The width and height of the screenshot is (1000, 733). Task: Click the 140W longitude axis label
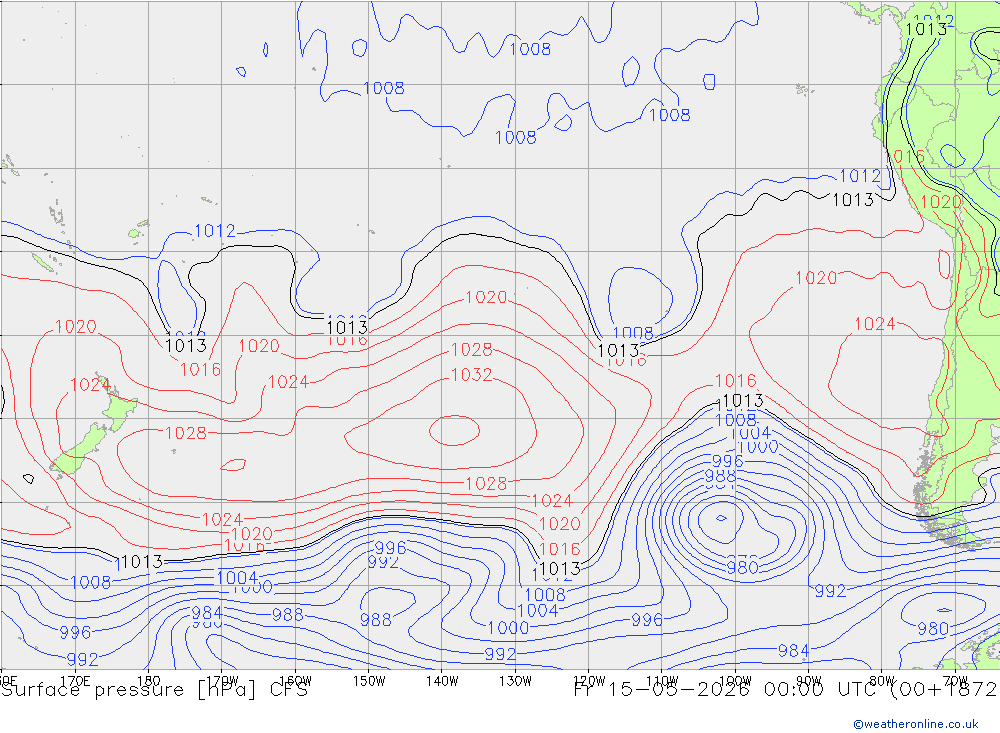[442, 681]
